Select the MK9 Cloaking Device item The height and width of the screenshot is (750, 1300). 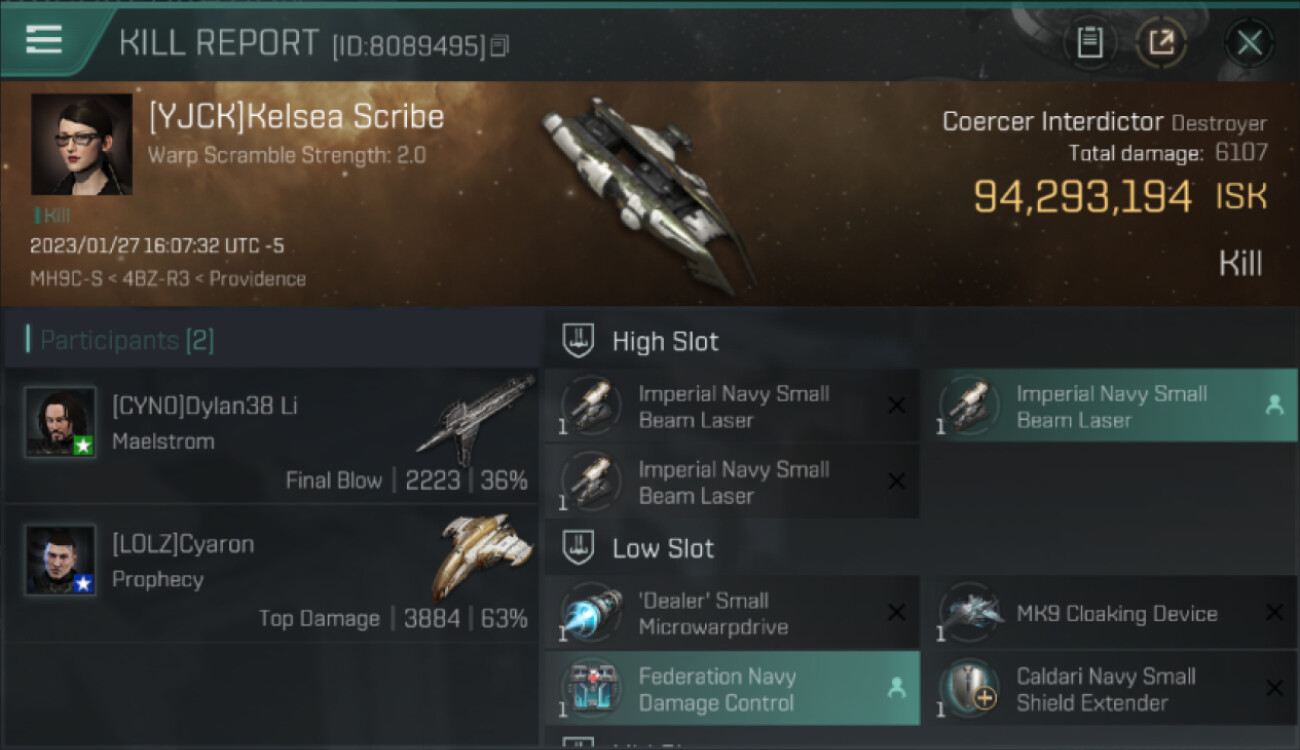click(1109, 614)
